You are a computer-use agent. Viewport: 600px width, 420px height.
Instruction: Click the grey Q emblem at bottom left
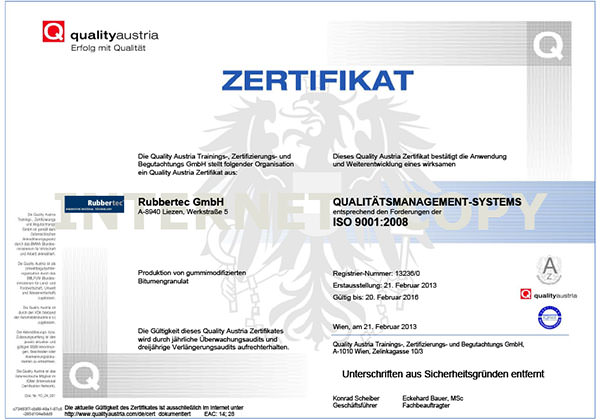click(85, 376)
